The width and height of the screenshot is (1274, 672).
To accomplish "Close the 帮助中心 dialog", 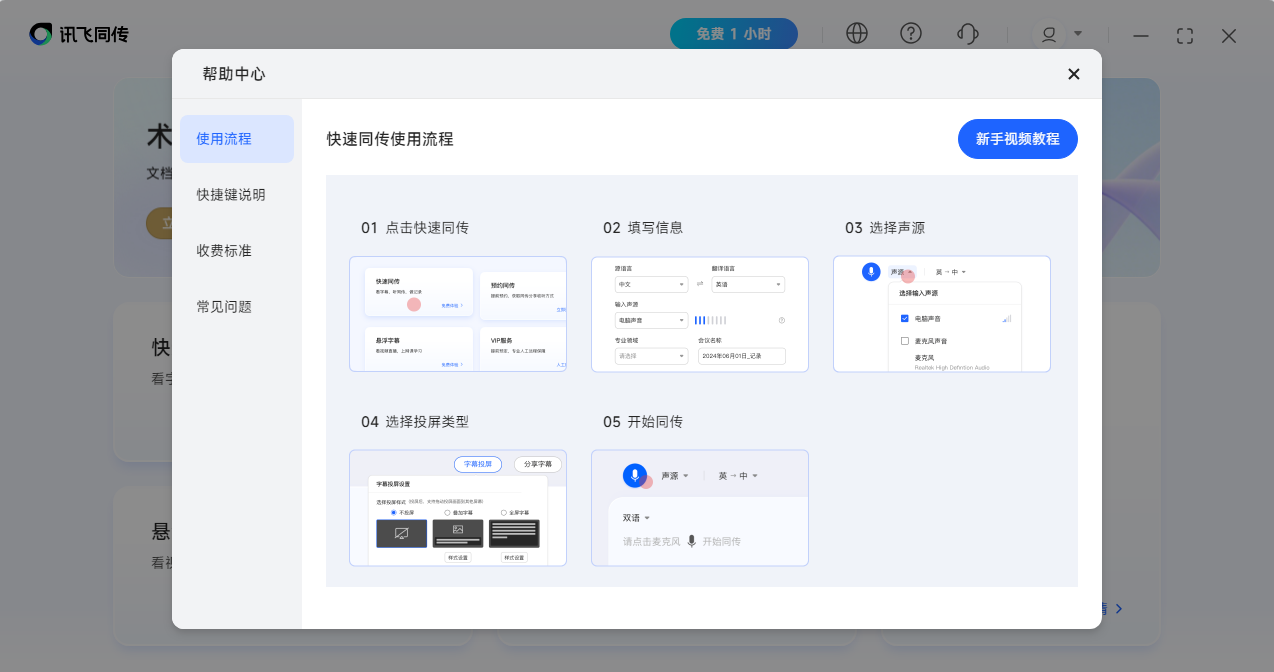I will click(1074, 74).
